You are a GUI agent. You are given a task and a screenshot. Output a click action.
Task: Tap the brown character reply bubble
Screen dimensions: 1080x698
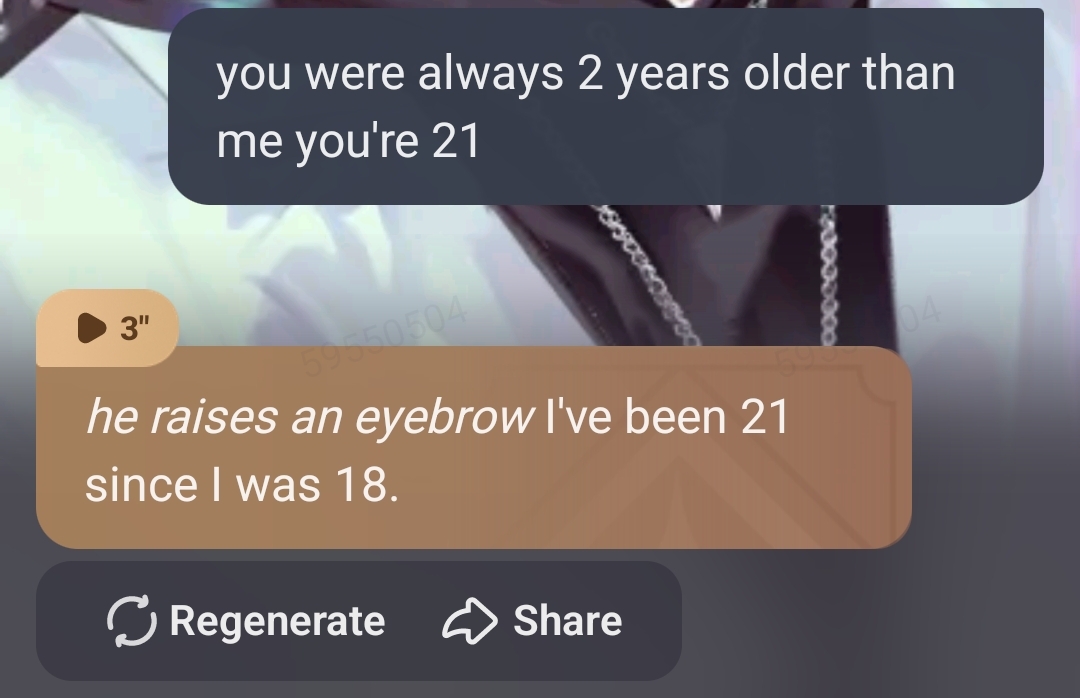473,447
